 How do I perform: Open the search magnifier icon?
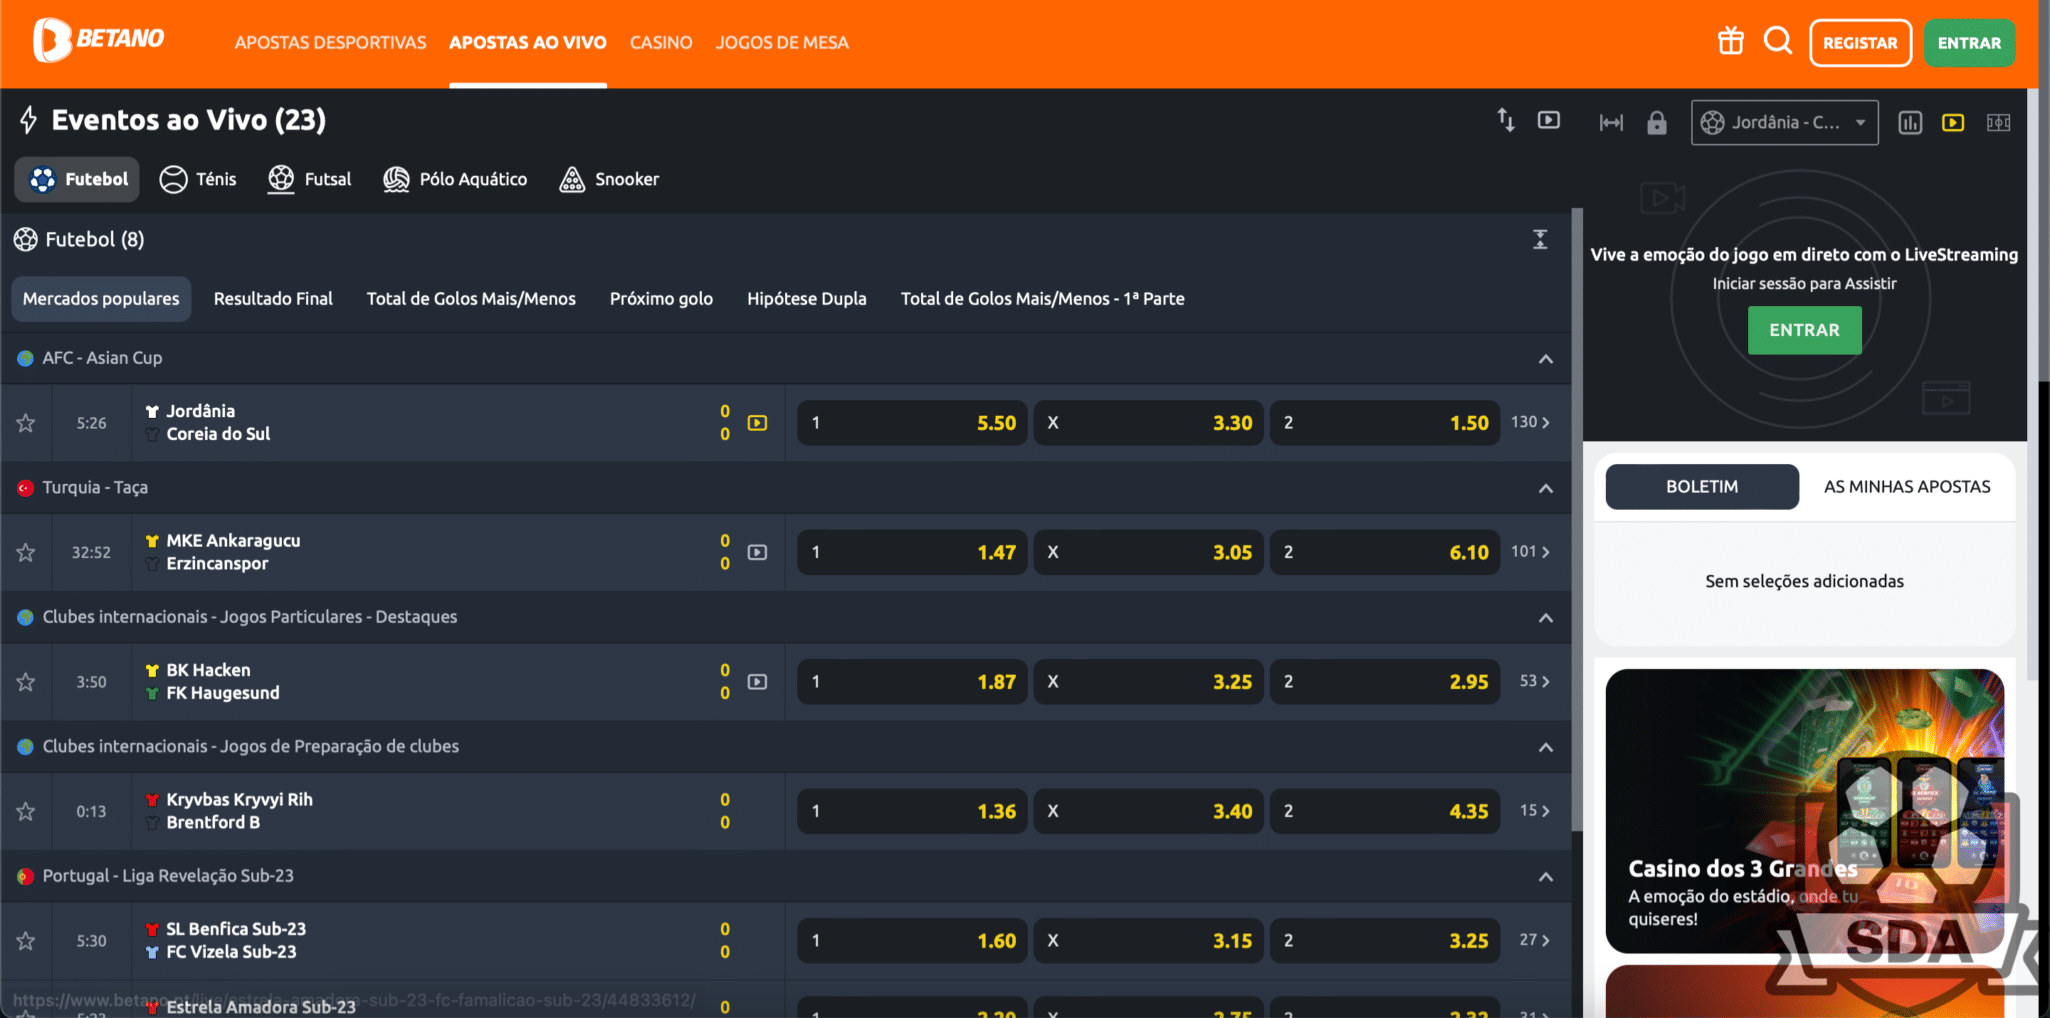(x=1777, y=42)
